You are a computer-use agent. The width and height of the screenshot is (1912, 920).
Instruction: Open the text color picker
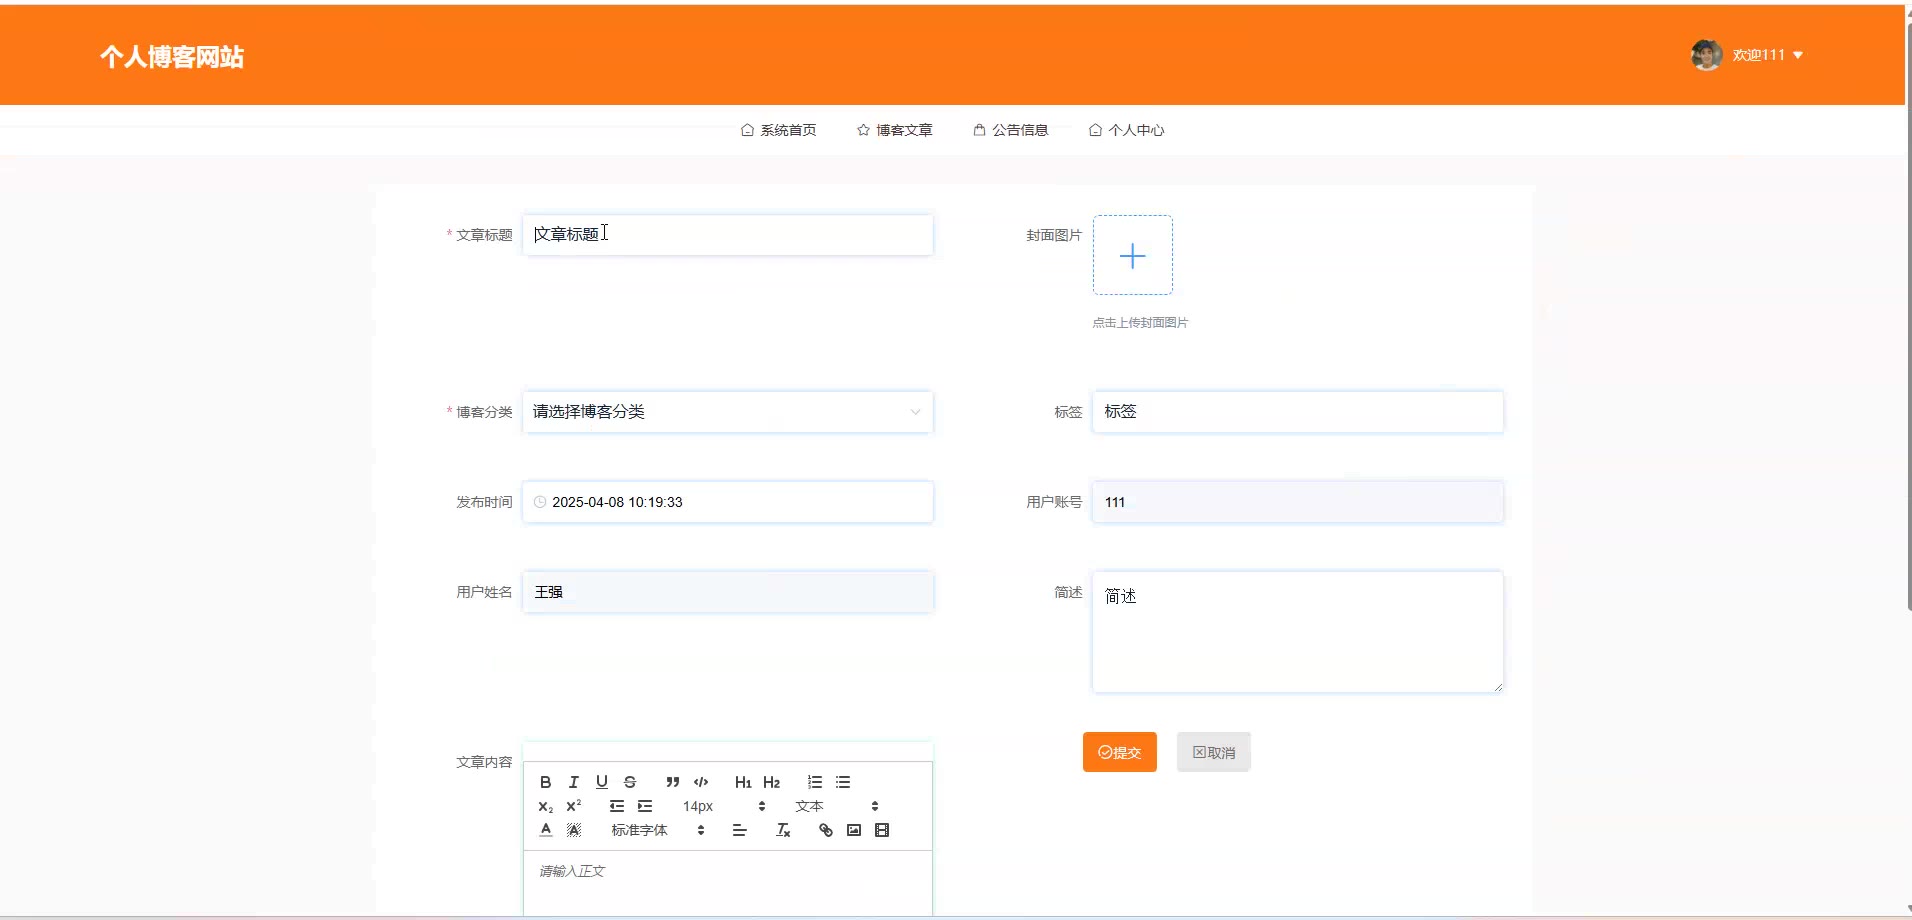pyautogui.click(x=545, y=830)
